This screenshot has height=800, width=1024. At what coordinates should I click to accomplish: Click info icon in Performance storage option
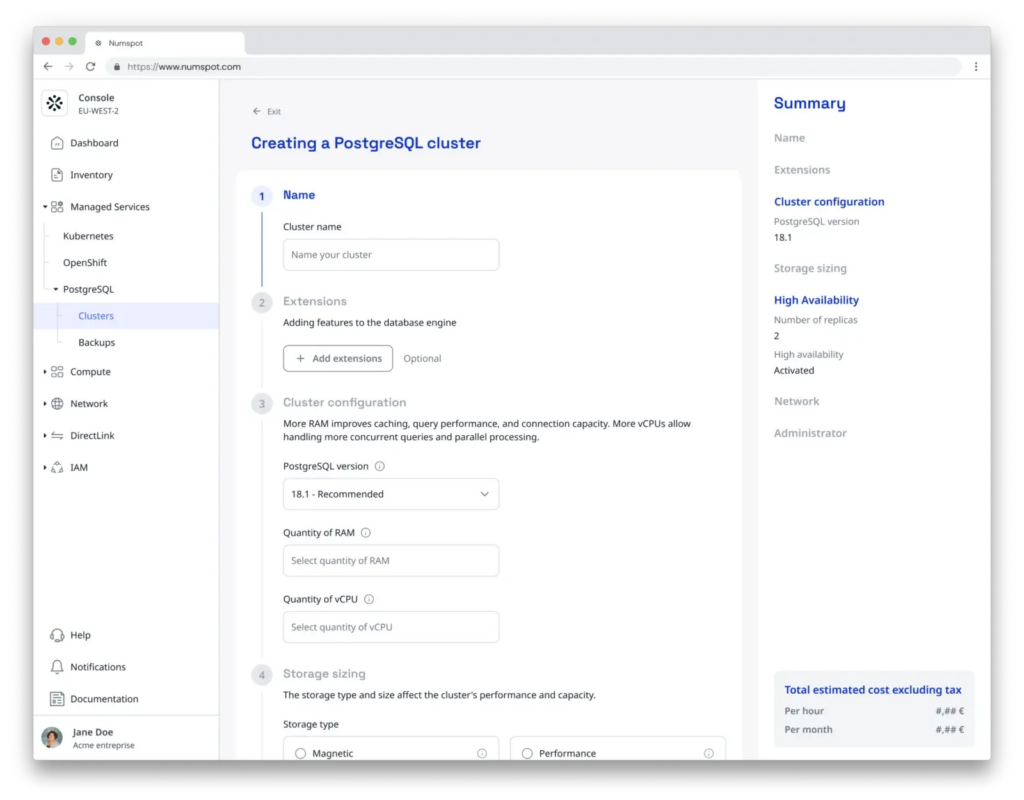[x=709, y=754]
